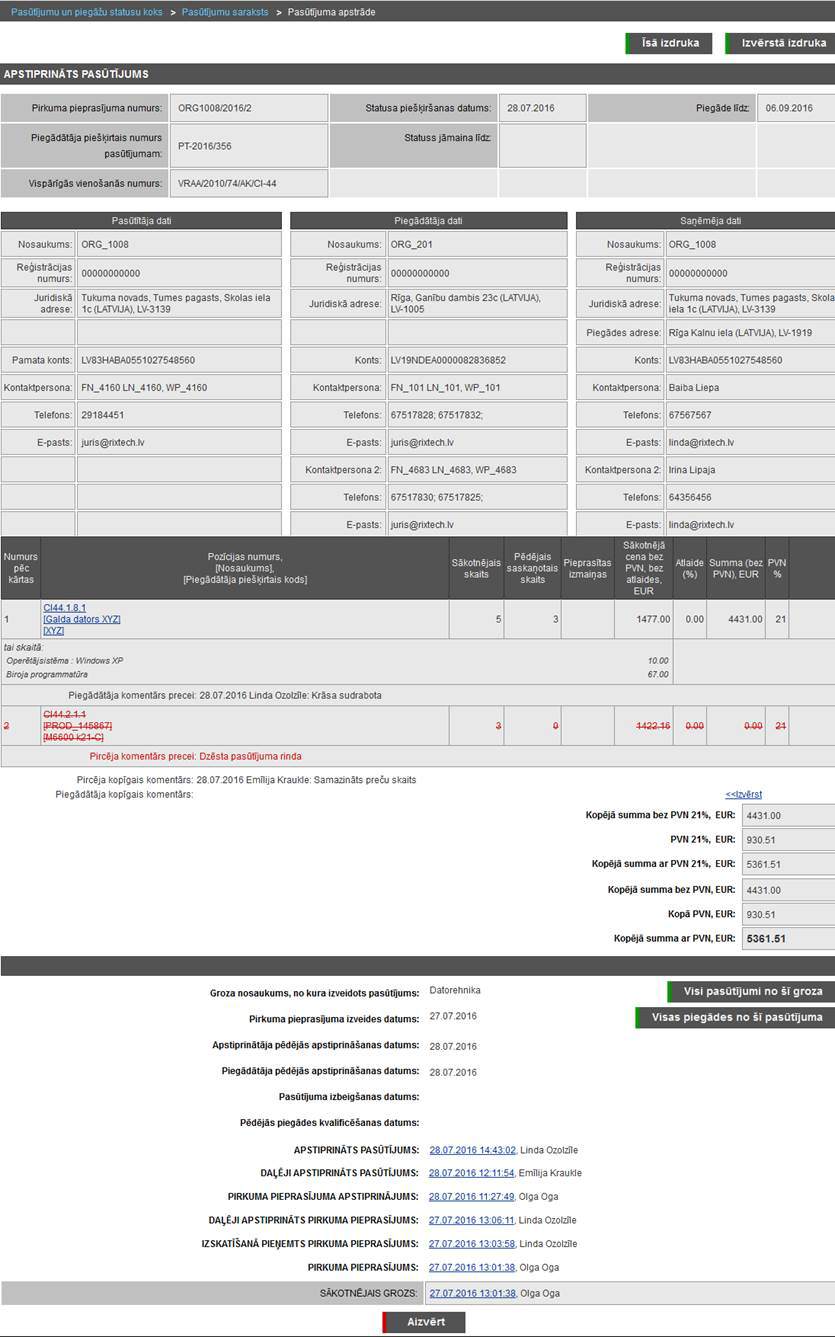Open position link CI44.1.8.1

64,607
